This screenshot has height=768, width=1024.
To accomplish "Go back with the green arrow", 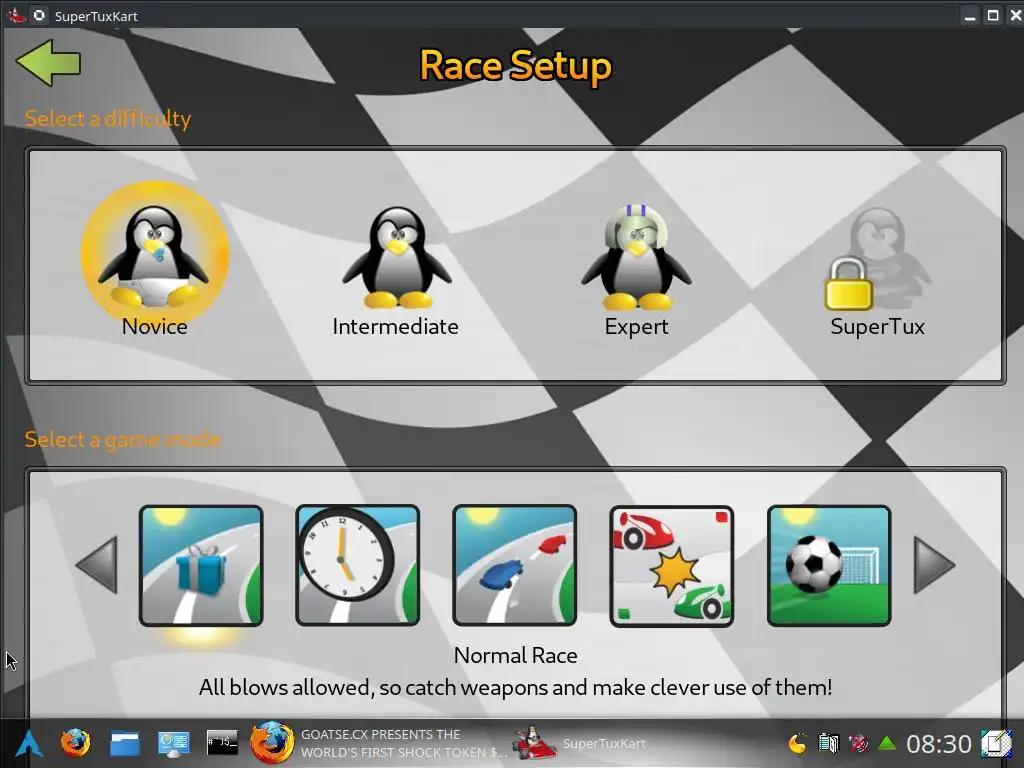I will pos(48,63).
